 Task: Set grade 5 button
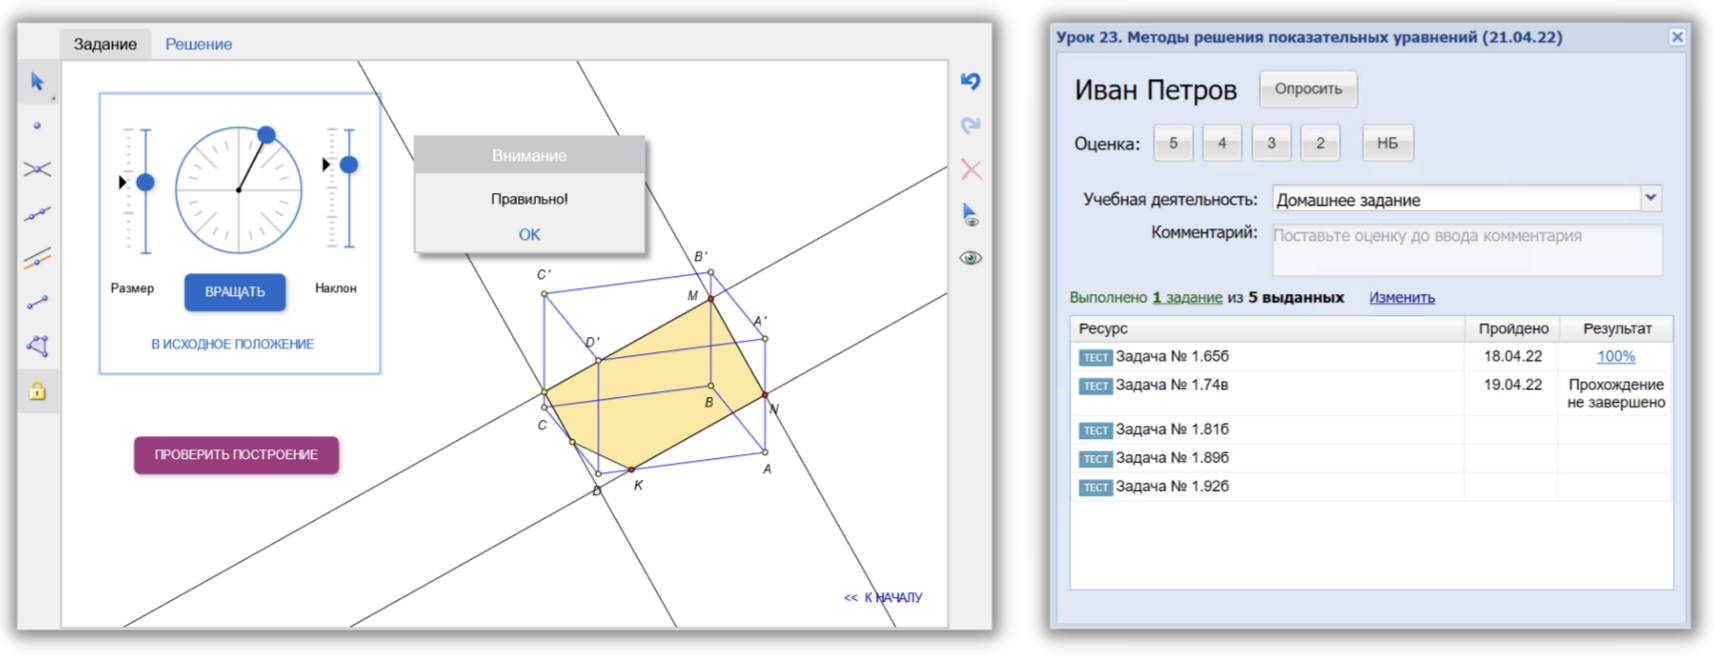point(1173,143)
